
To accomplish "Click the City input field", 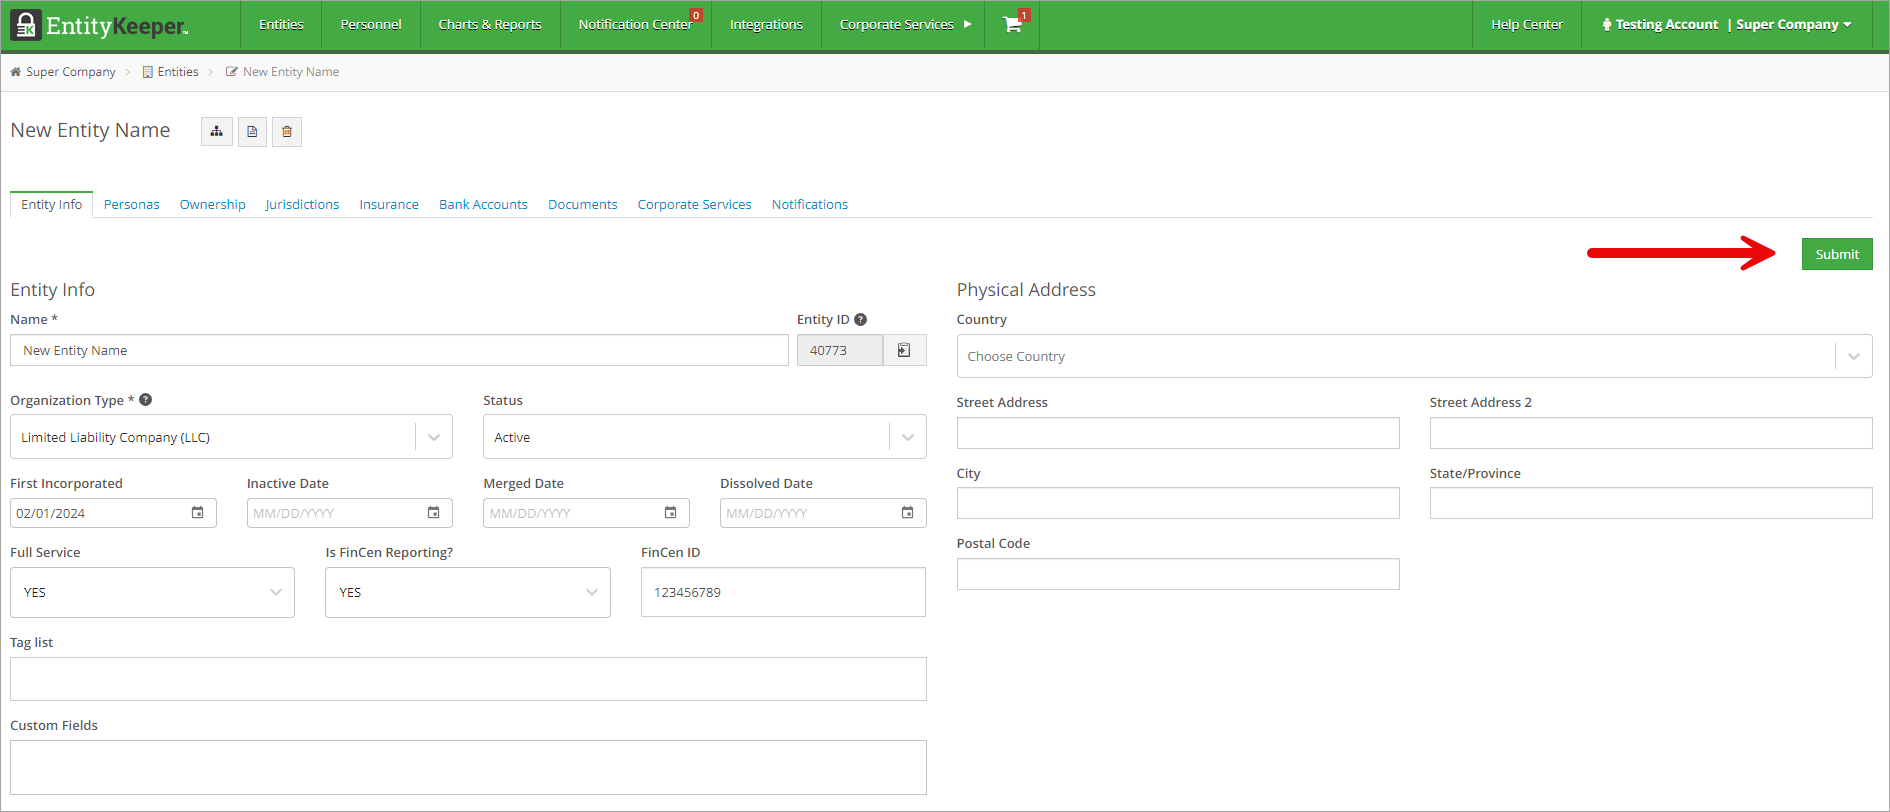I will pyautogui.click(x=1178, y=503).
